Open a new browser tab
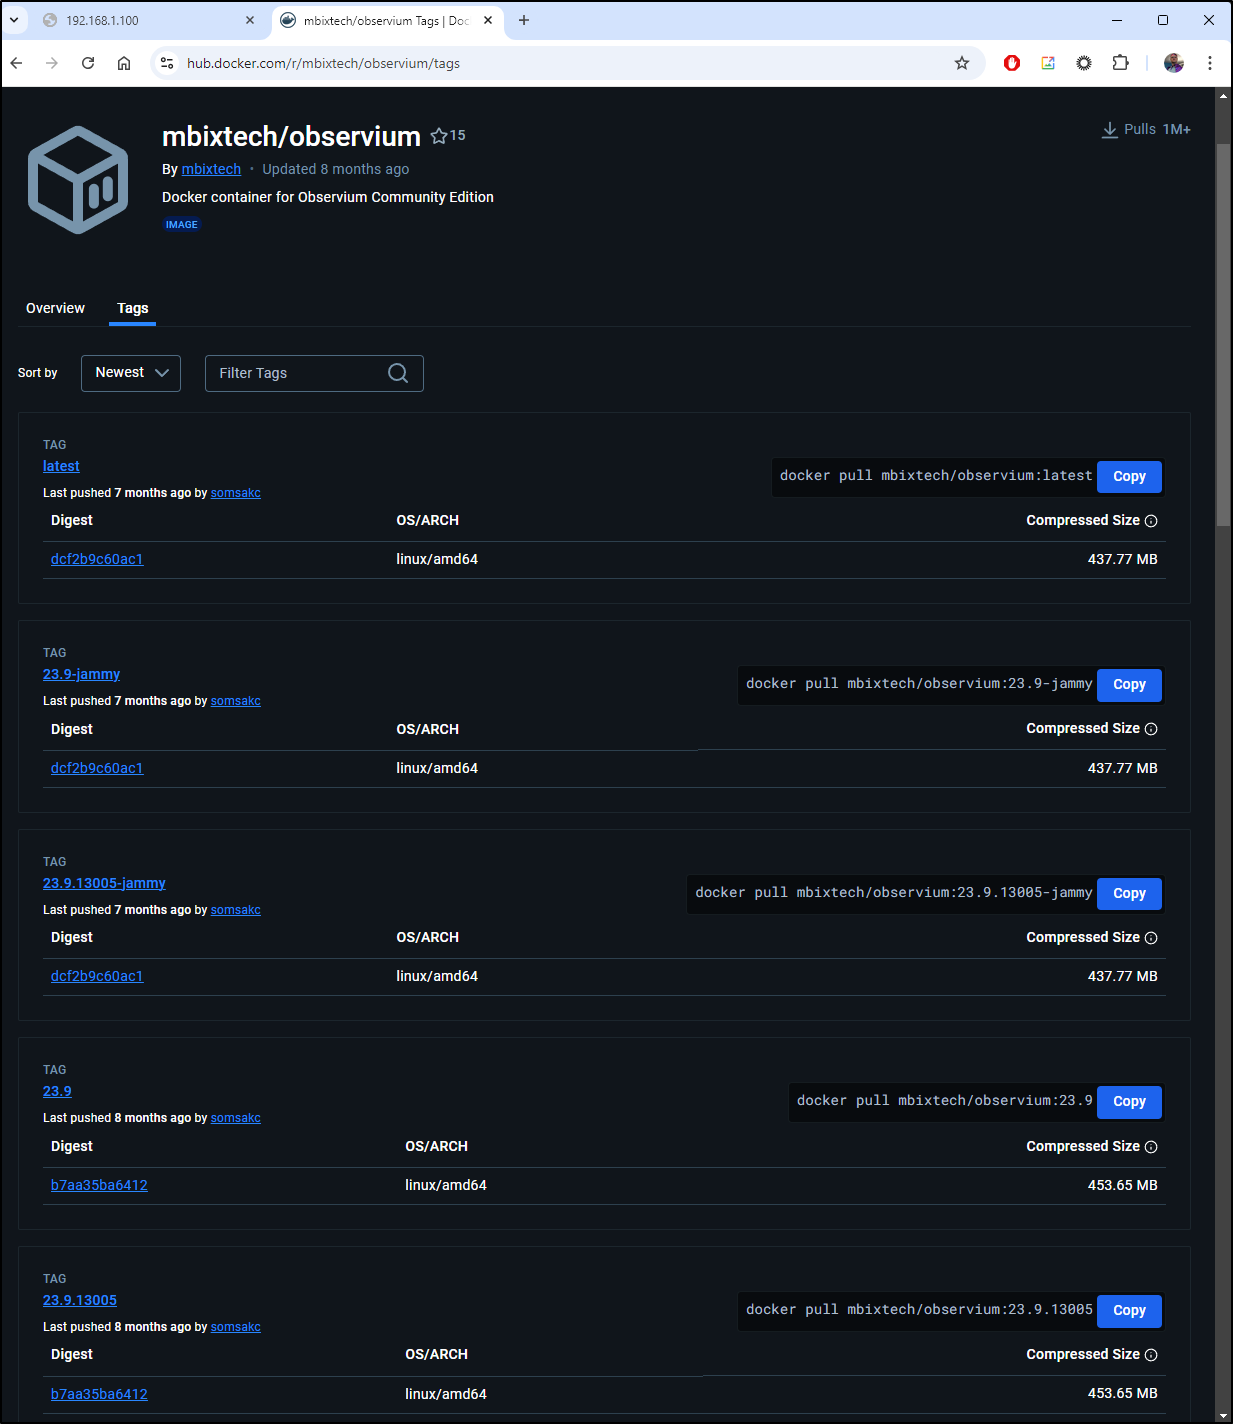 click(x=524, y=20)
